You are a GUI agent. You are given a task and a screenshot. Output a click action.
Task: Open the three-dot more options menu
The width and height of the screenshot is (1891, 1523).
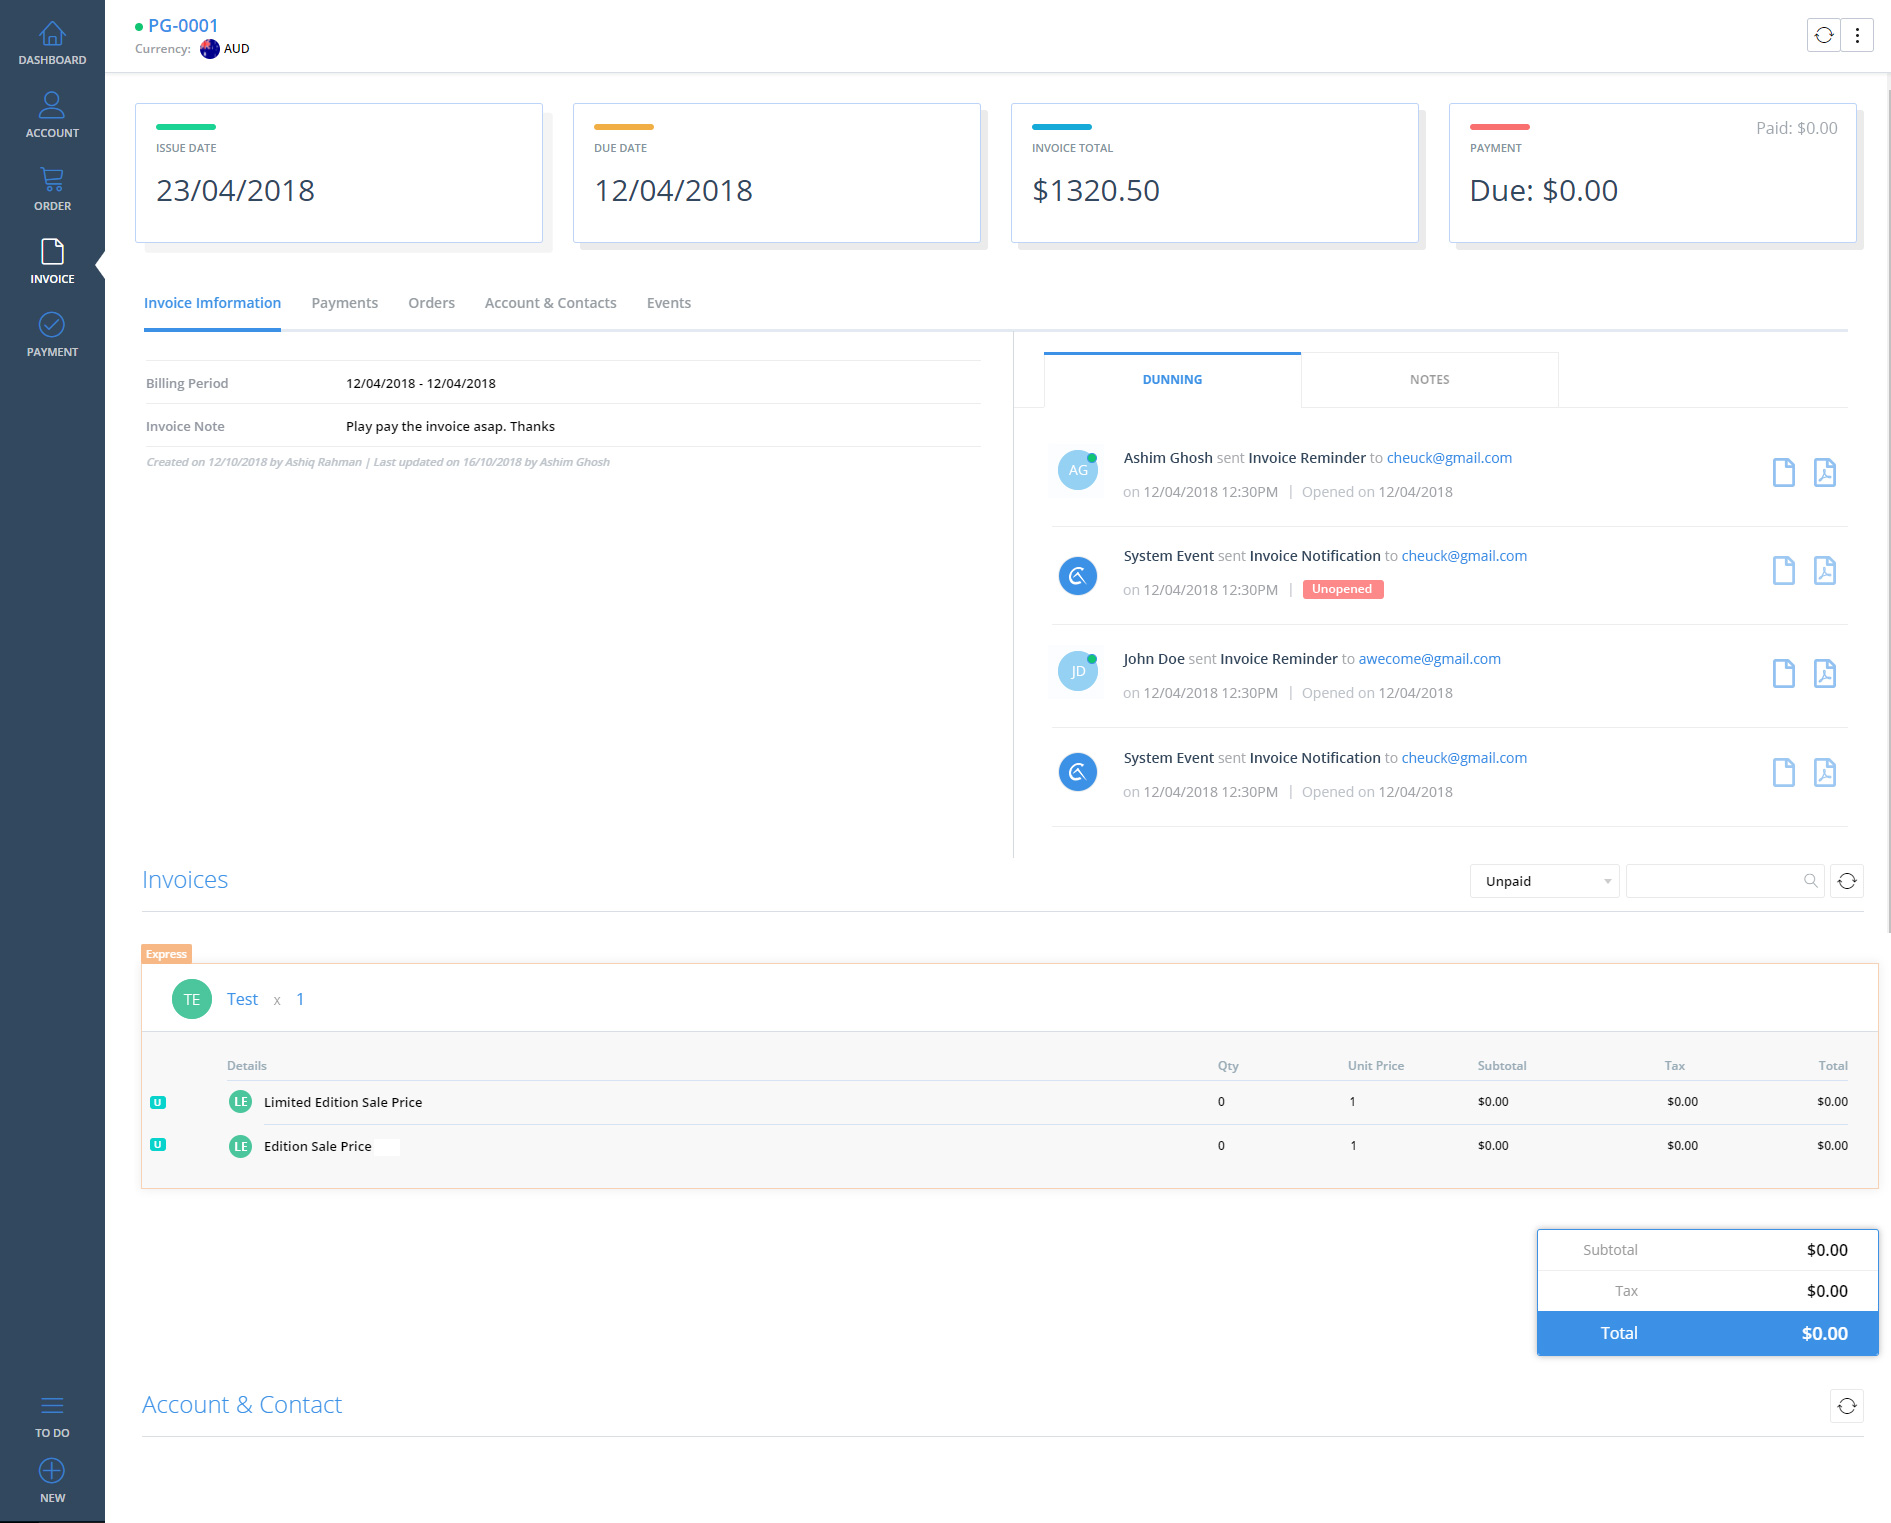click(1857, 35)
